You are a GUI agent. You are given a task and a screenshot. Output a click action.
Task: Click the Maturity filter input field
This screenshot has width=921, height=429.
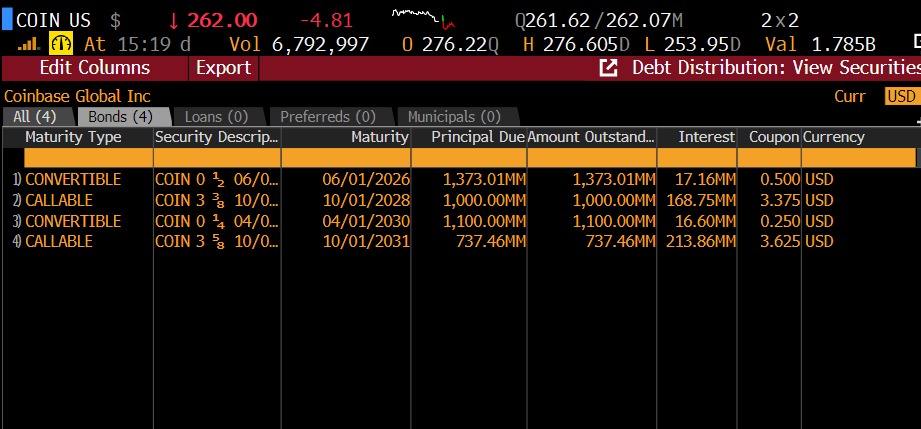coord(346,157)
